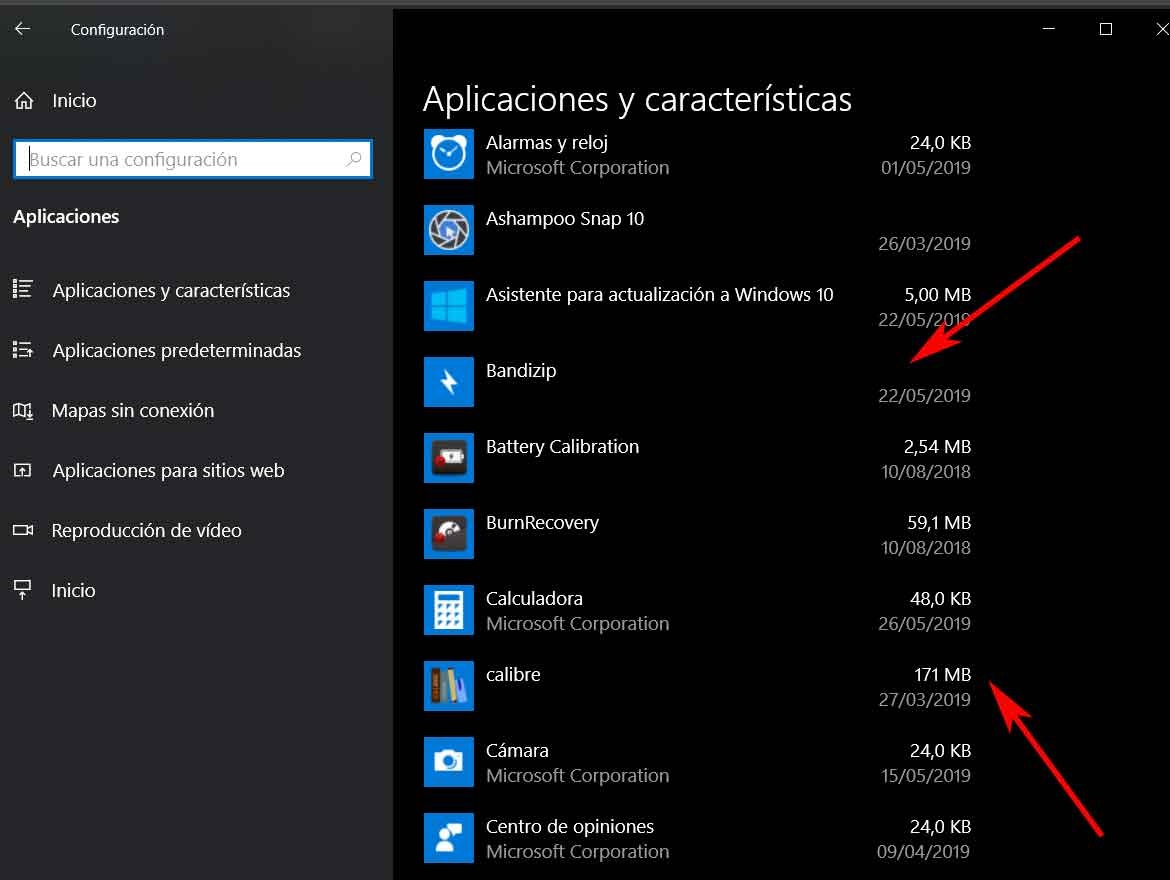The height and width of the screenshot is (880, 1170).
Task: Click Ashampoo's 26/03/2019 install date
Action: point(925,243)
